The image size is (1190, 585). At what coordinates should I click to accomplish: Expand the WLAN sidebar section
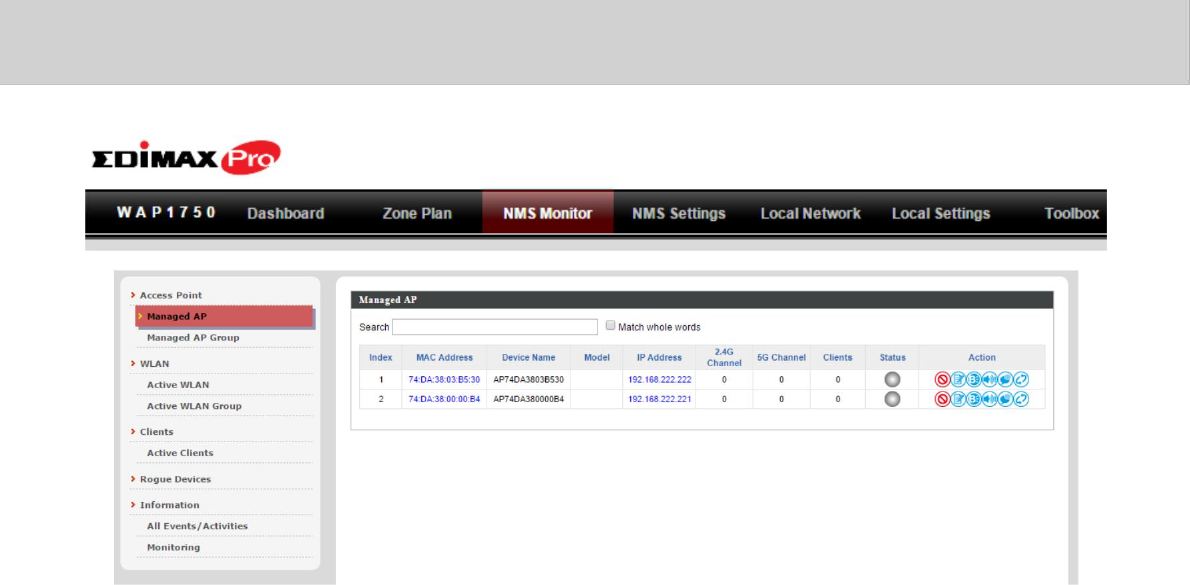(x=154, y=363)
